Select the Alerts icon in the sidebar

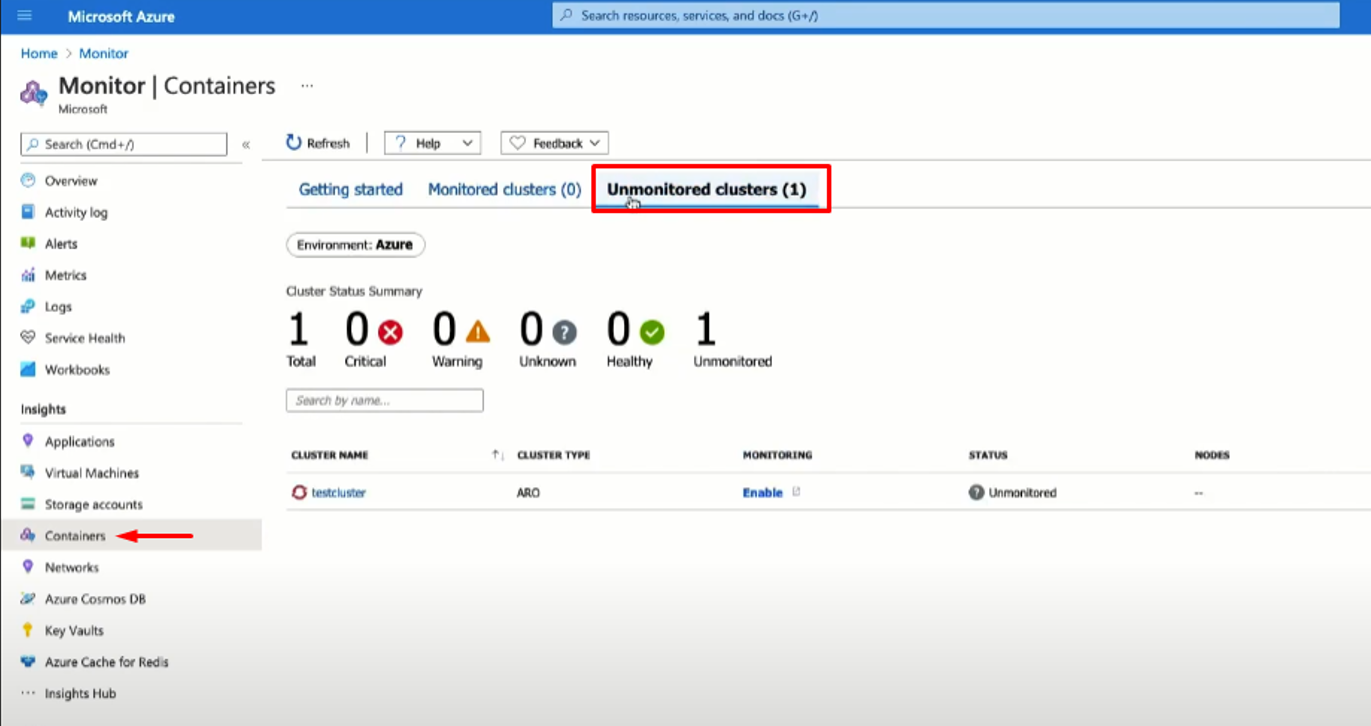coord(62,243)
